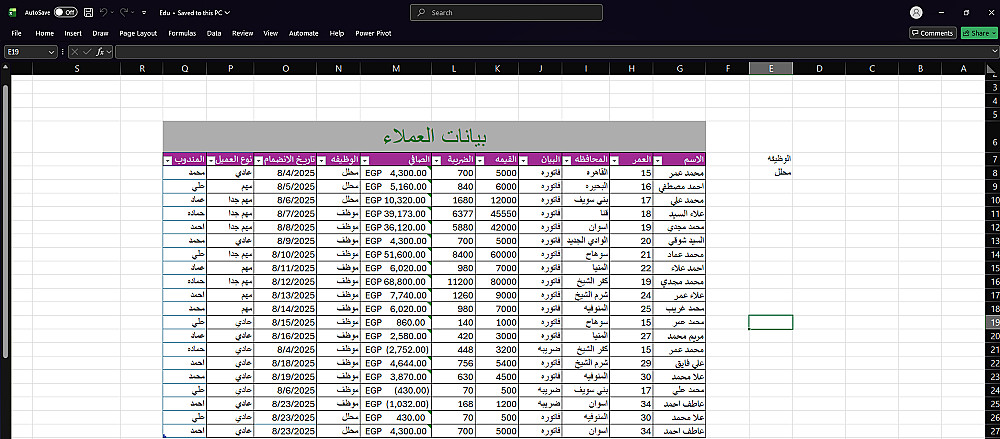Click the Cancel X beside the formula bar
This screenshot has height=439, width=1000.
(x=75, y=52)
